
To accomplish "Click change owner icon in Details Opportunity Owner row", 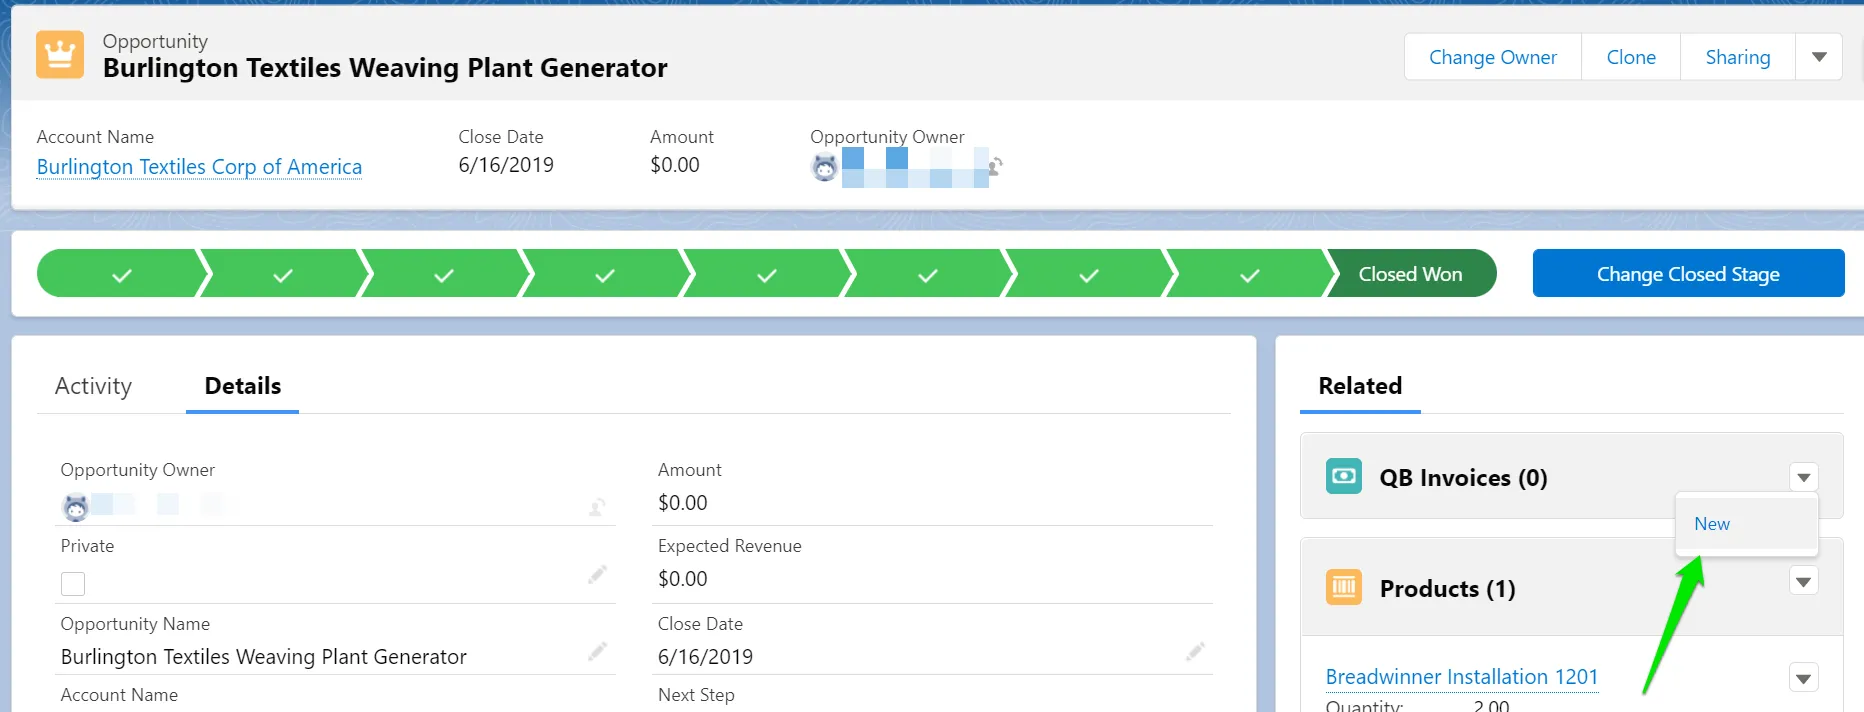I will (x=597, y=507).
